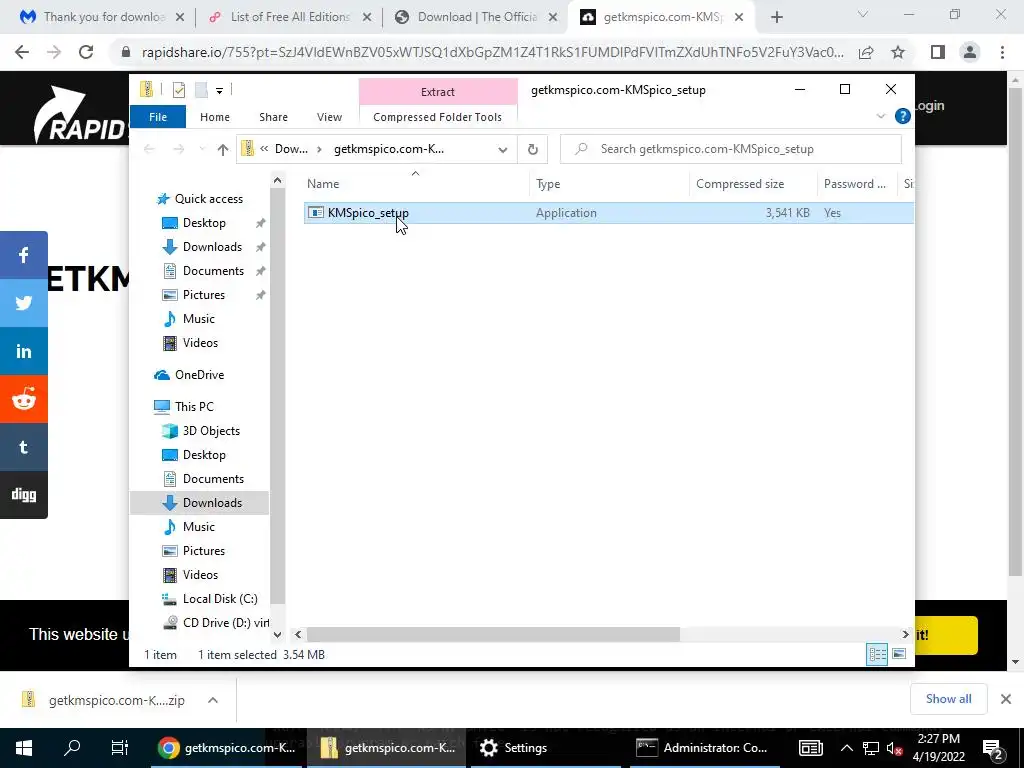1024x768 pixels.
Task: Open Chrome profile avatar icon
Action: coord(970,52)
